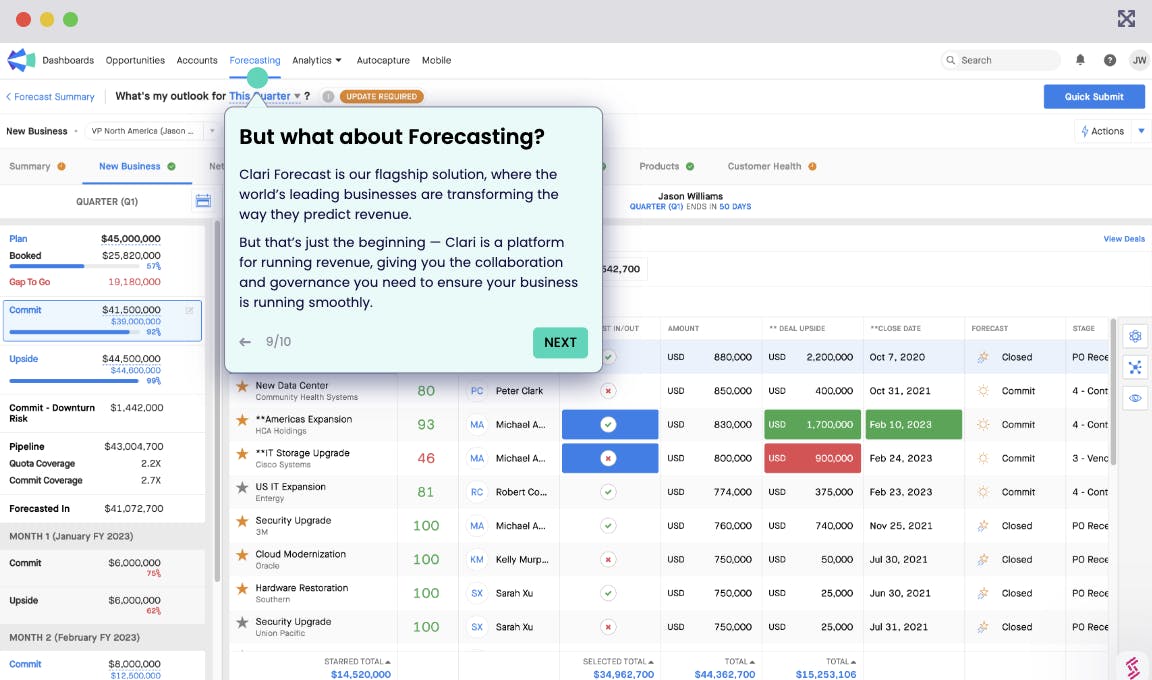This screenshot has height=680, width=1152.
Task: Star the **Americas Expansion deal
Action: point(242,420)
